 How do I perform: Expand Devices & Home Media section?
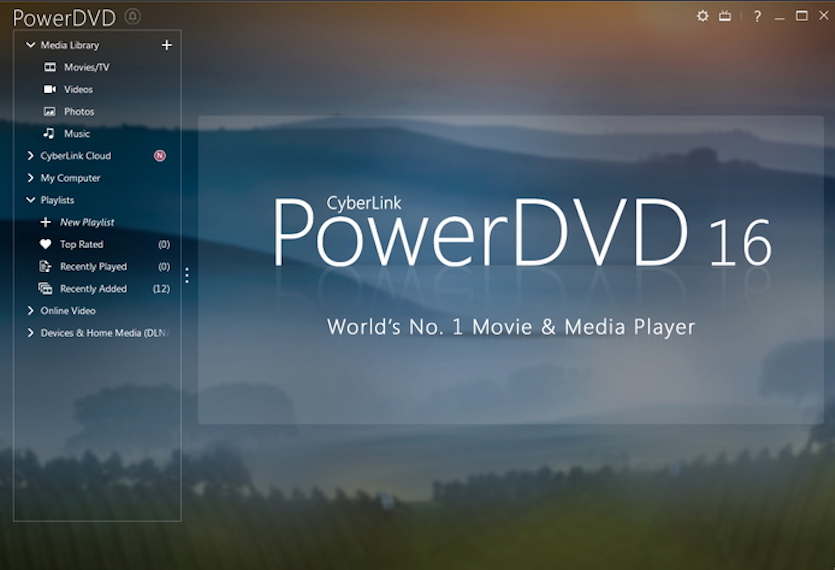click(30, 333)
